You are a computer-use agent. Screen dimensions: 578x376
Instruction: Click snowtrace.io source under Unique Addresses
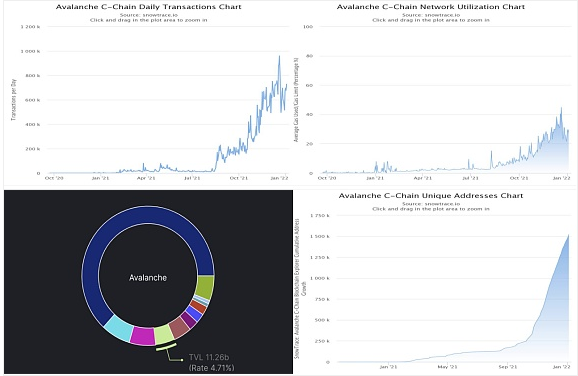442,204
